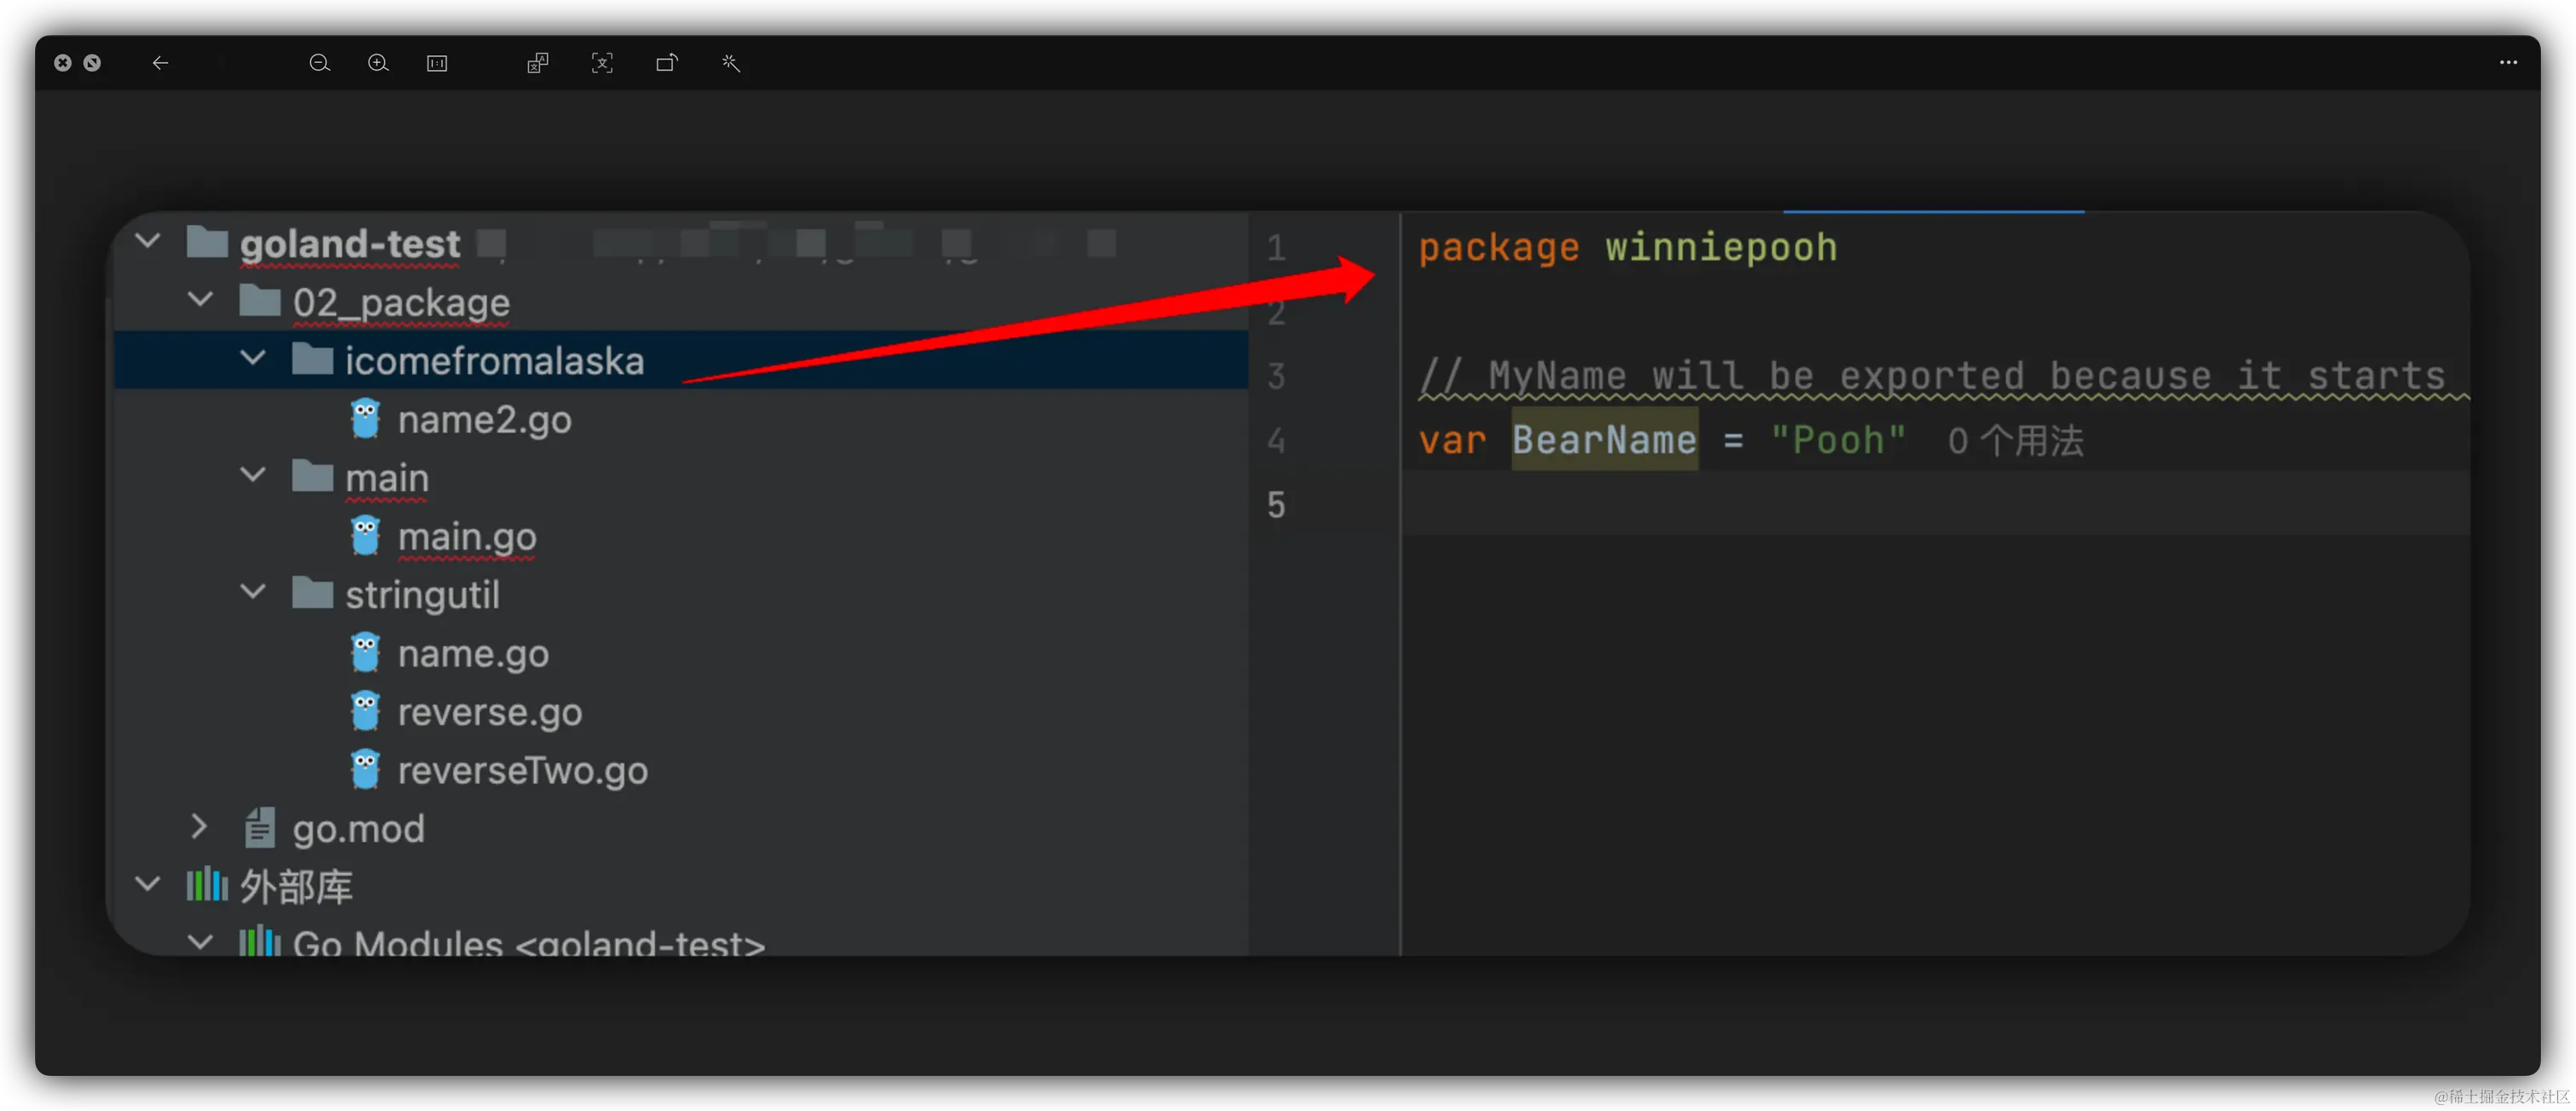Click the zoom in magnifier icon
The width and height of the screenshot is (2576, 1111).
tap(378, 63)
